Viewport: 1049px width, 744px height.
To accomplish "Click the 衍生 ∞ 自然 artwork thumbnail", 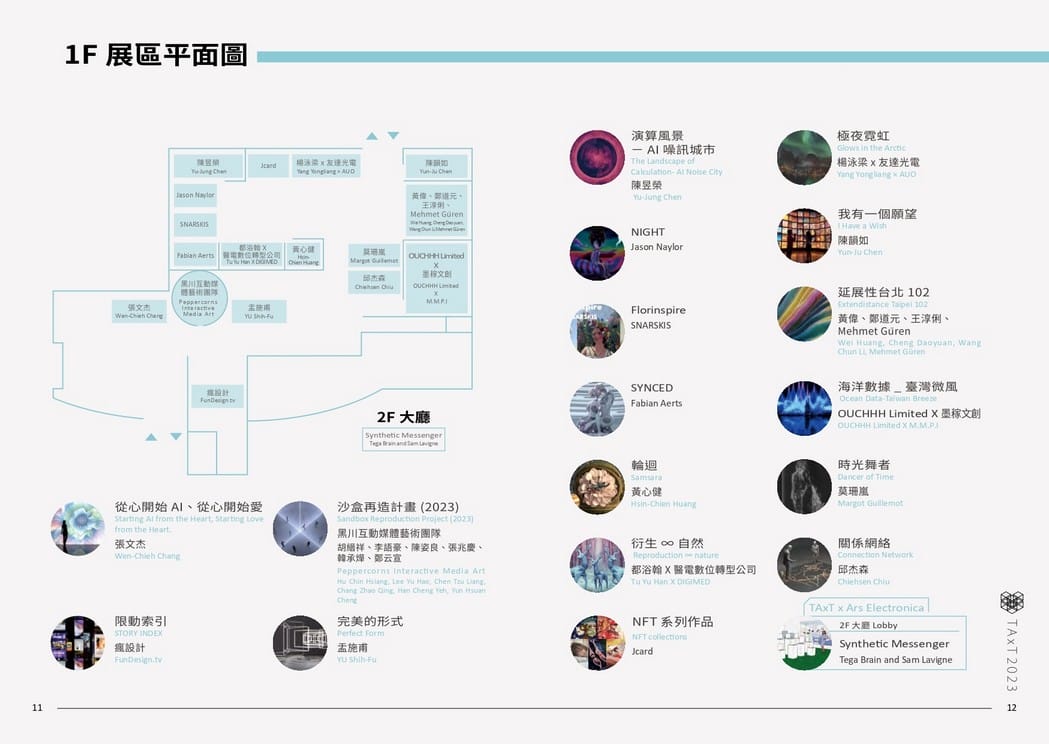I will [x=597, y=565].
